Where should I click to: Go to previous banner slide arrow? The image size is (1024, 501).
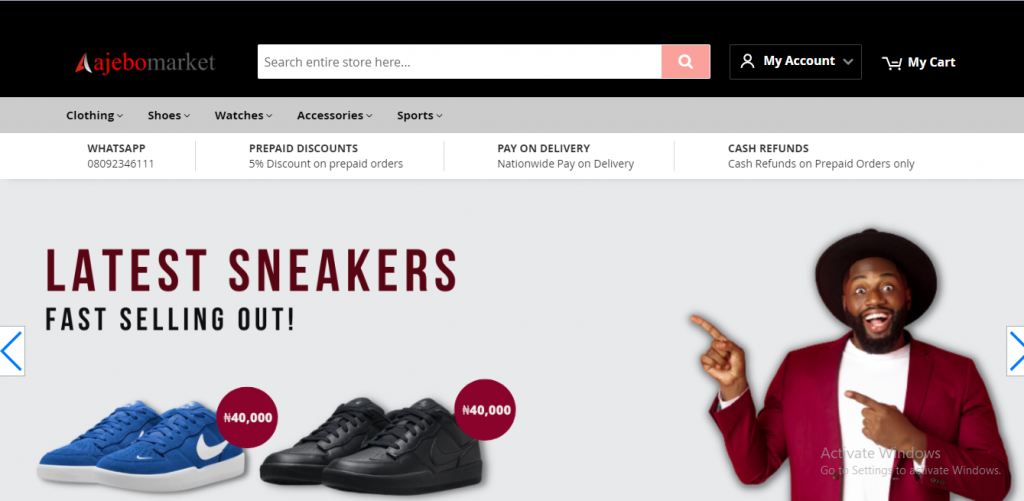tap(12, 351)
